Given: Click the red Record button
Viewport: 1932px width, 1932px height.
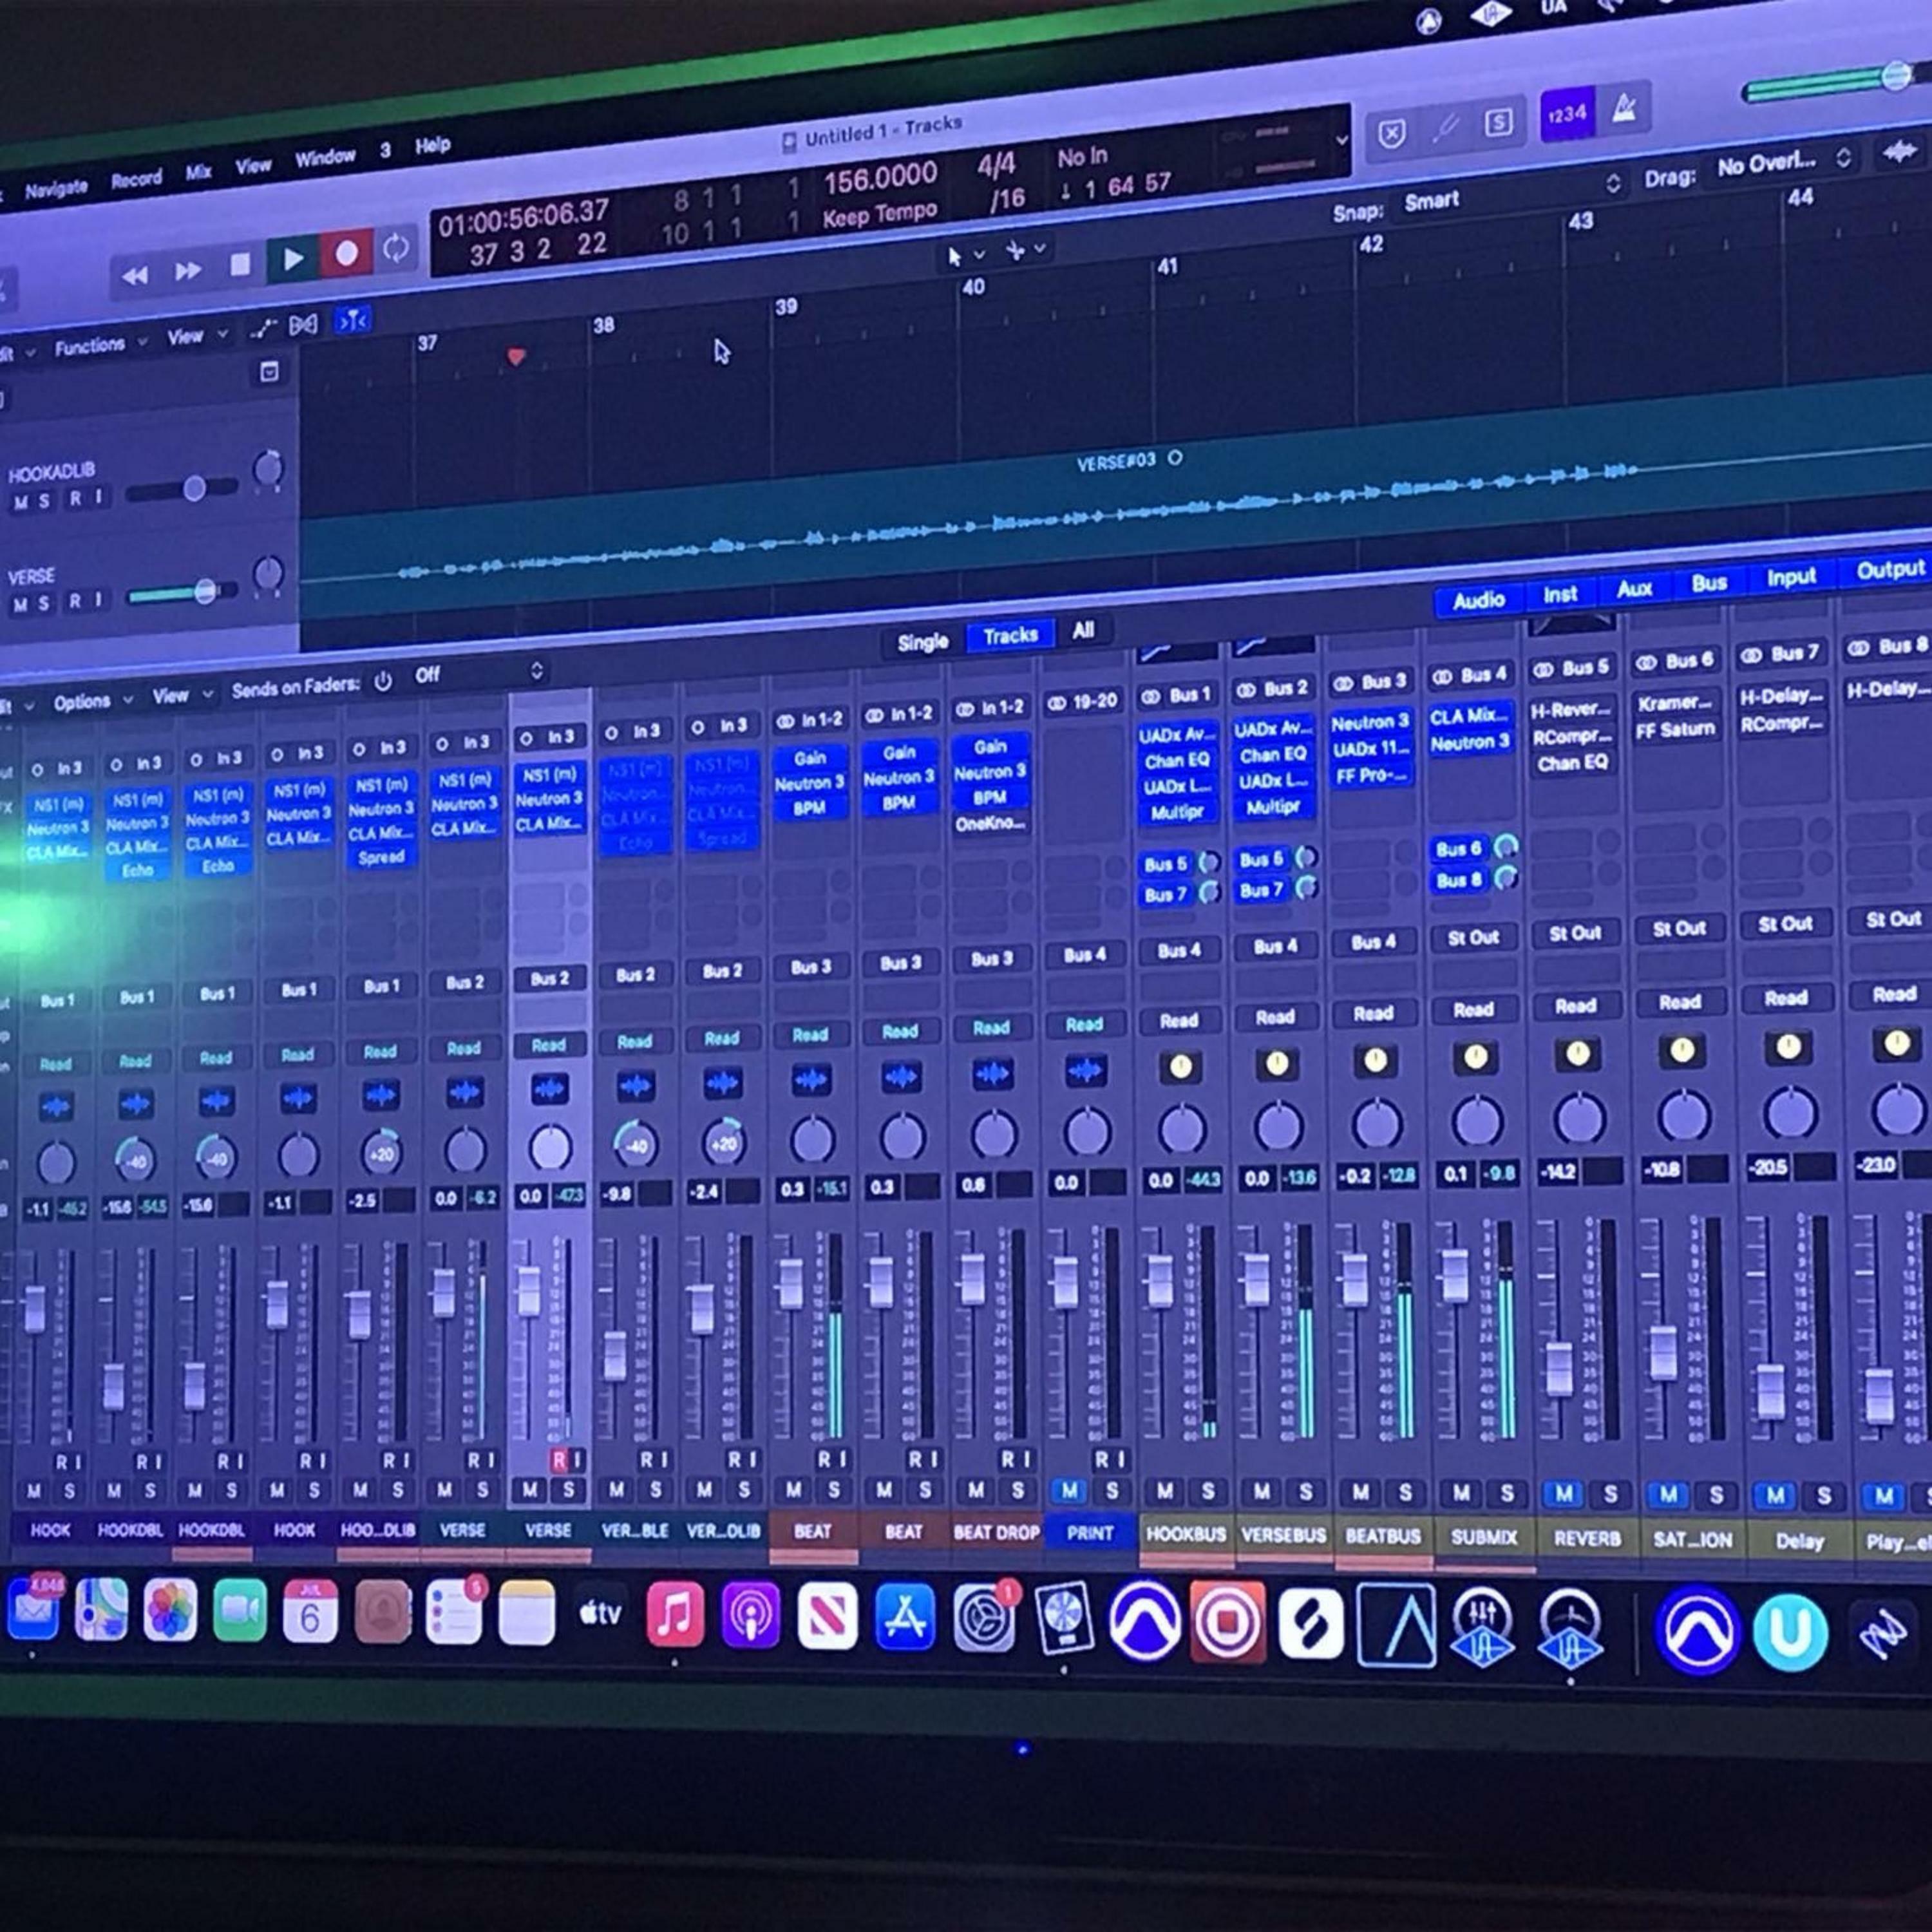Looking at the screenshot, I should click(x=346, y=254).
